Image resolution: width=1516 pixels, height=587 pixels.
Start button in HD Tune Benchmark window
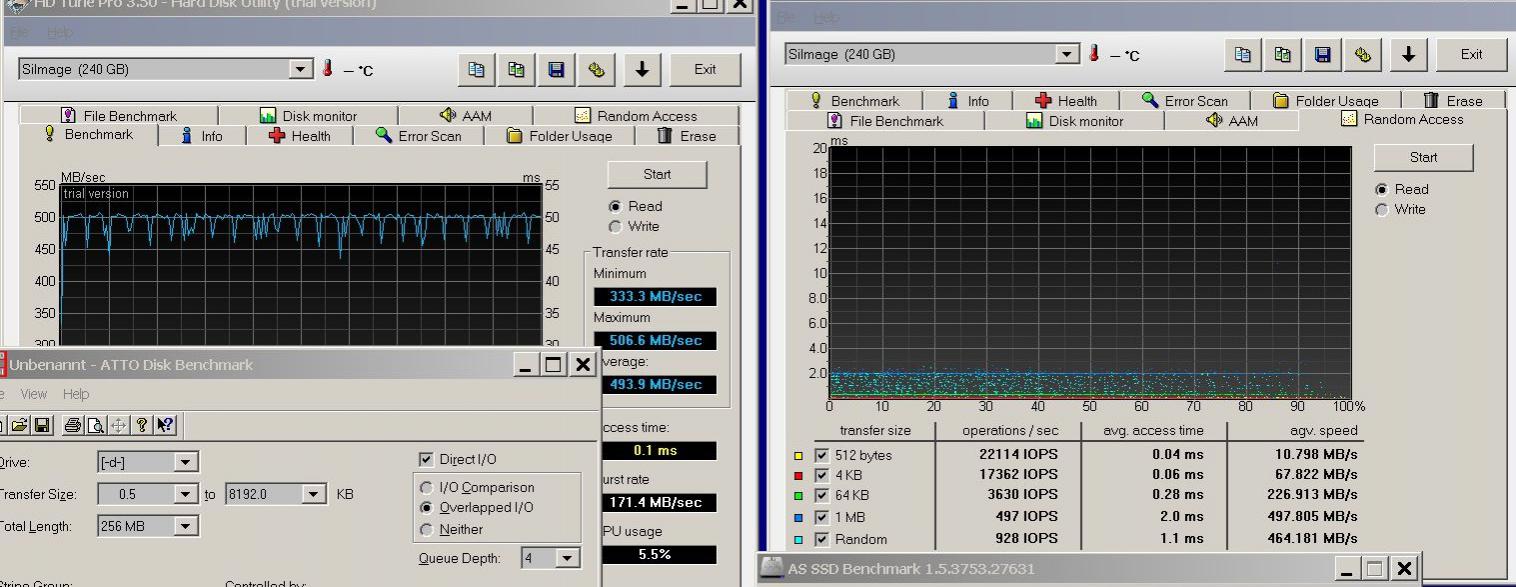[657, 174]
